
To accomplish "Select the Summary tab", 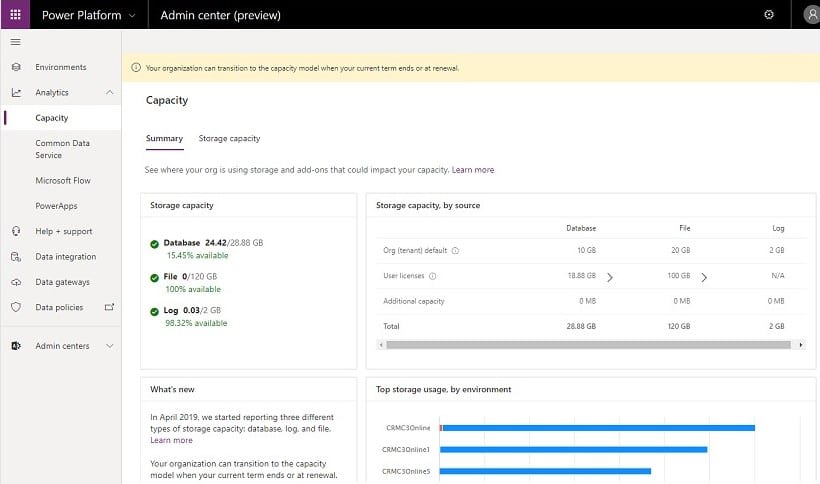I will (164, 139).
